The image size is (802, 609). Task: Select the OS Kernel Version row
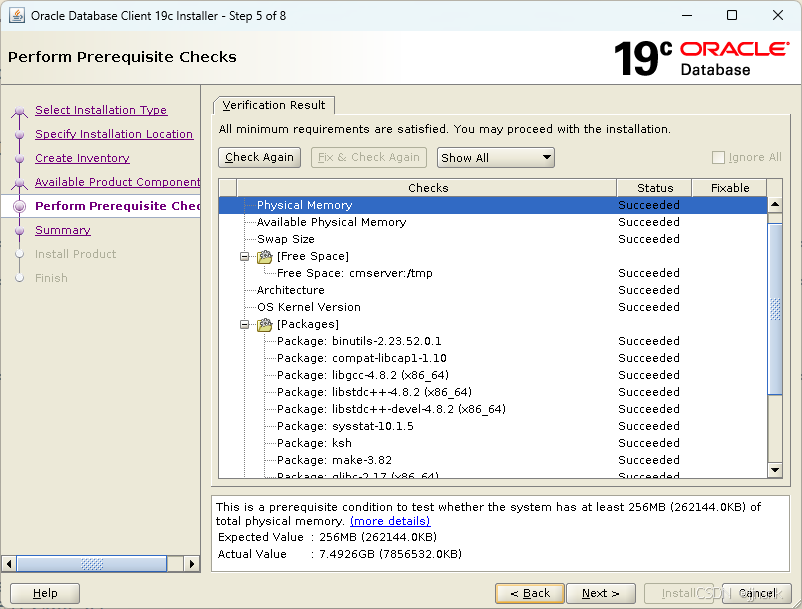pos(493,307)
